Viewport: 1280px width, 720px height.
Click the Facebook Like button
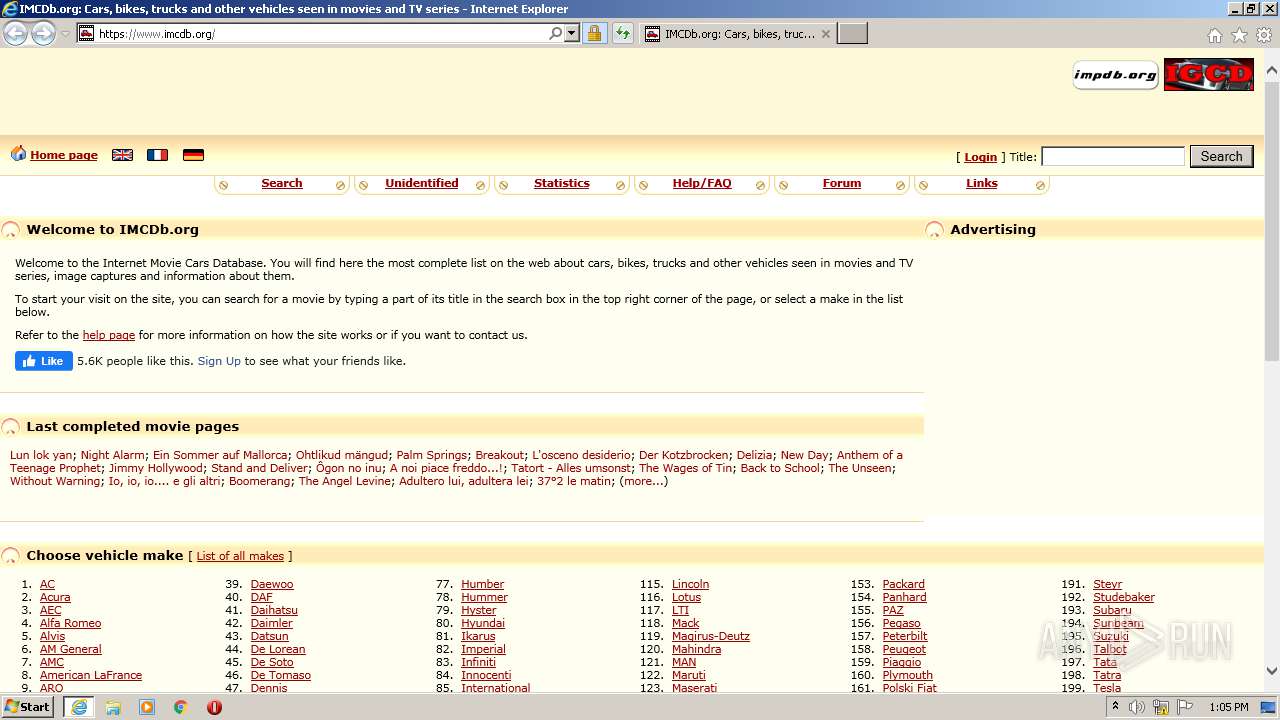[x=44, y=361]
